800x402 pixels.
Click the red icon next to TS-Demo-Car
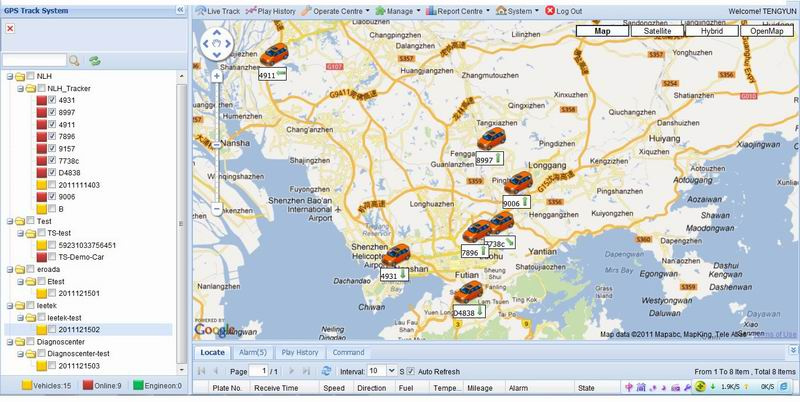tap(41, 257)
